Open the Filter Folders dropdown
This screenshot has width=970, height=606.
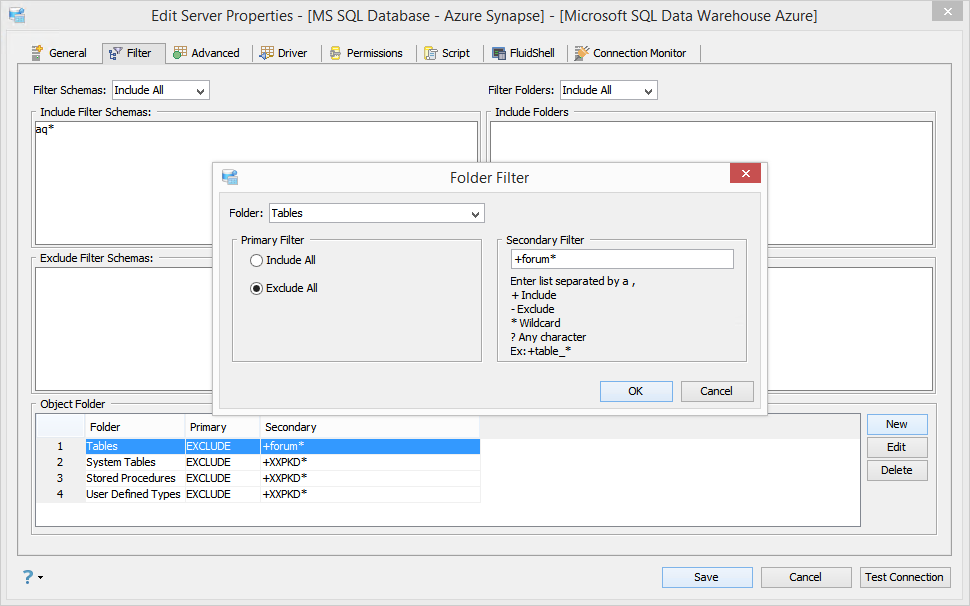pyautogui.click(x=609, y=90)
